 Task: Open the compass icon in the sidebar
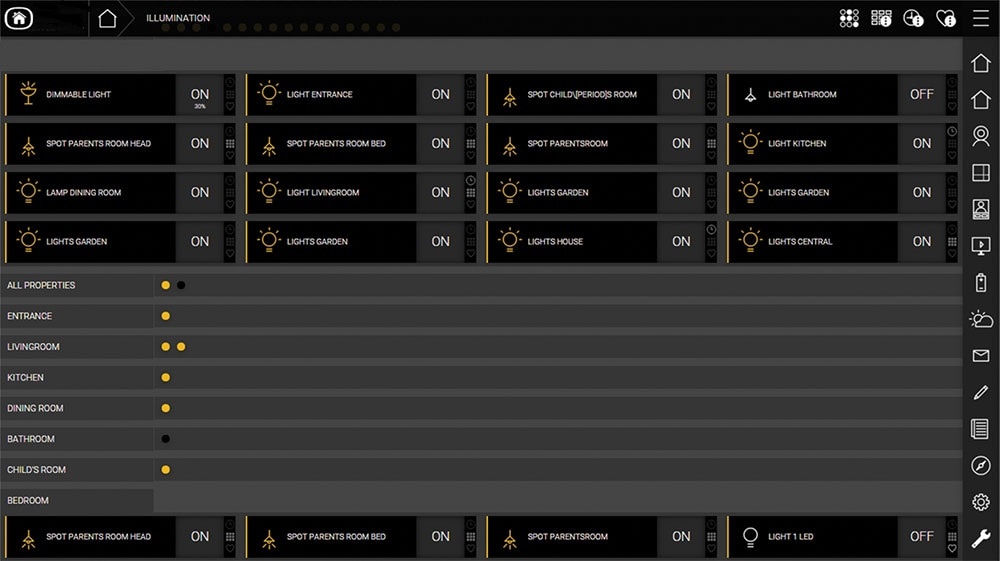981,466
